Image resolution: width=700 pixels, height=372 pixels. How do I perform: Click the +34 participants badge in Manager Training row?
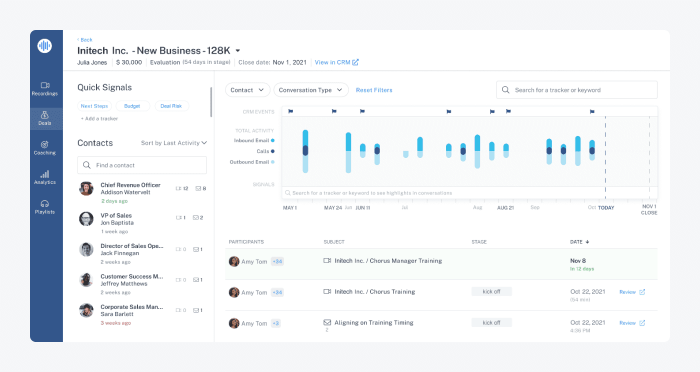click(277, 262)
